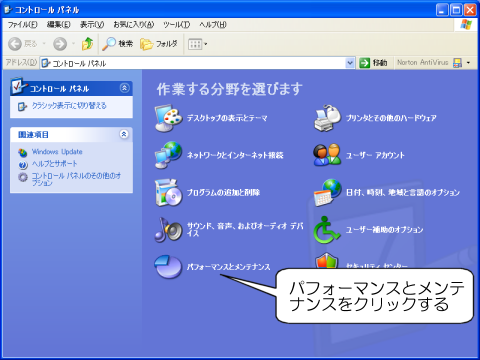Click the classic view switch icon
480x360 pixels.
(x=22, y=107)
